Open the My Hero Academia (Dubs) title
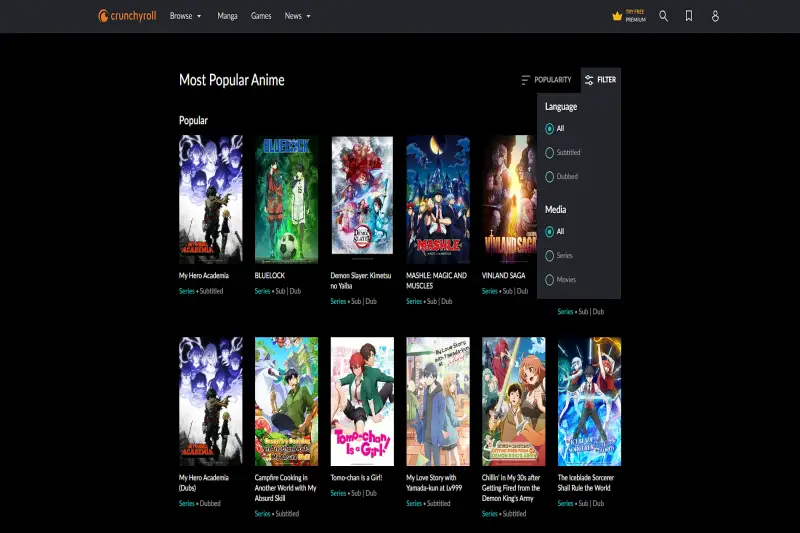The image size is (800, 533). click(204, 483)
